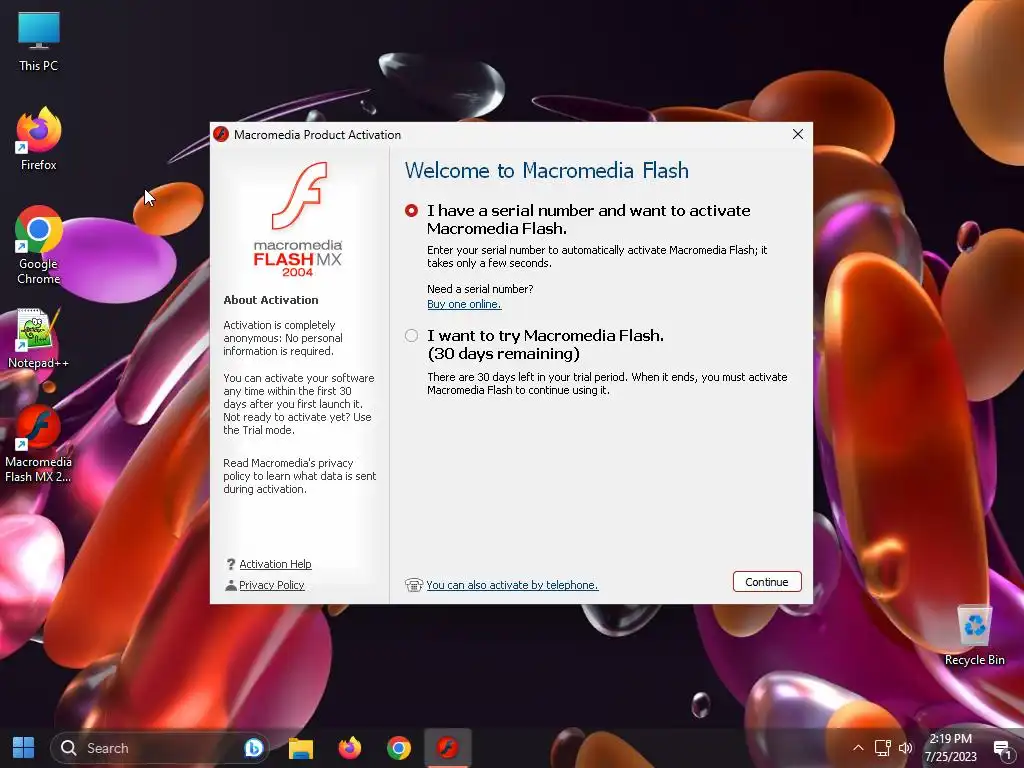This screenshot has height=768, width=1024.
Task: Click the volume speaker icon in tray
Action: tap(906, 748)
